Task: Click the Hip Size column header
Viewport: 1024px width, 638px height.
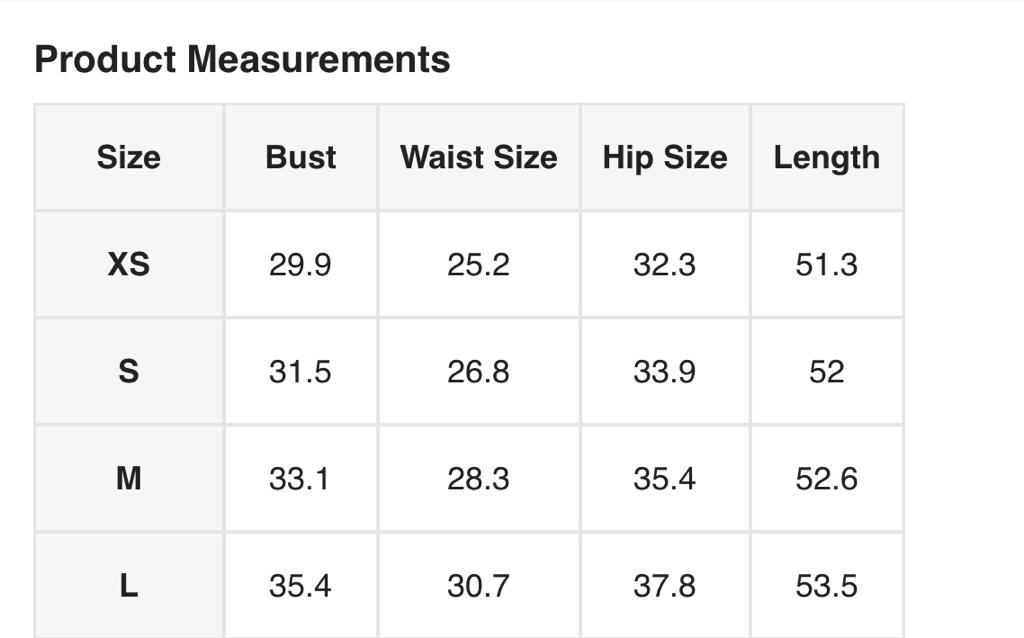Action: [664, 158]
